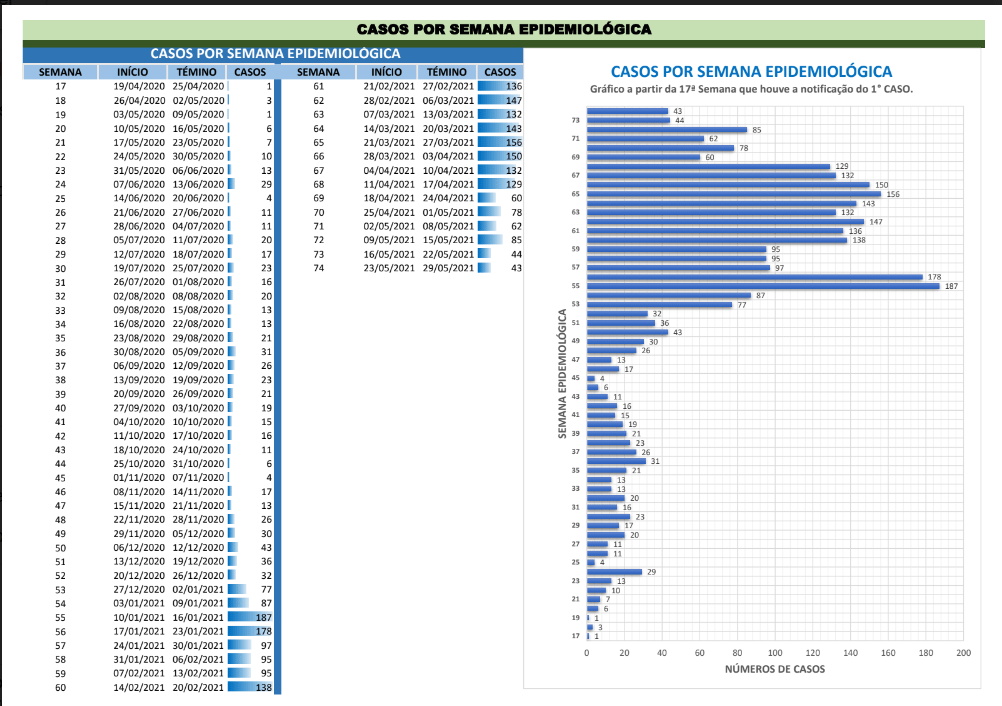The width and height of the screenshot is (1002, 706).
Task: Click the cases cell showing 187 for week 55
Action: 250,619
